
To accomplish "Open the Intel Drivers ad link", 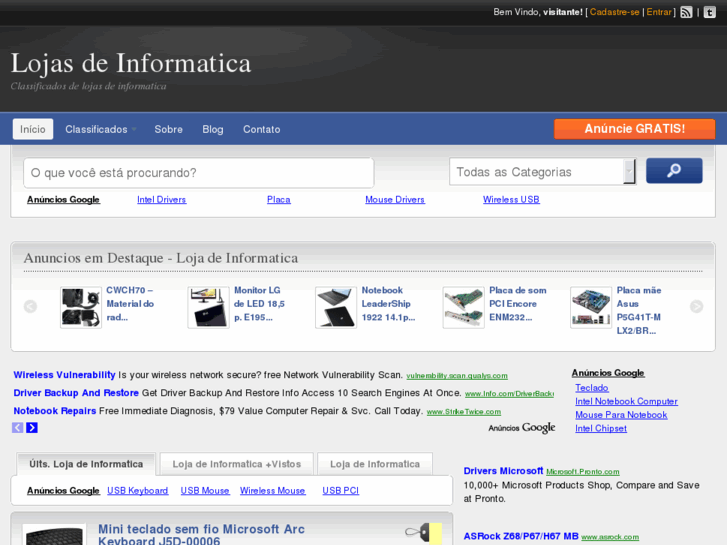I will pos(161,199).
